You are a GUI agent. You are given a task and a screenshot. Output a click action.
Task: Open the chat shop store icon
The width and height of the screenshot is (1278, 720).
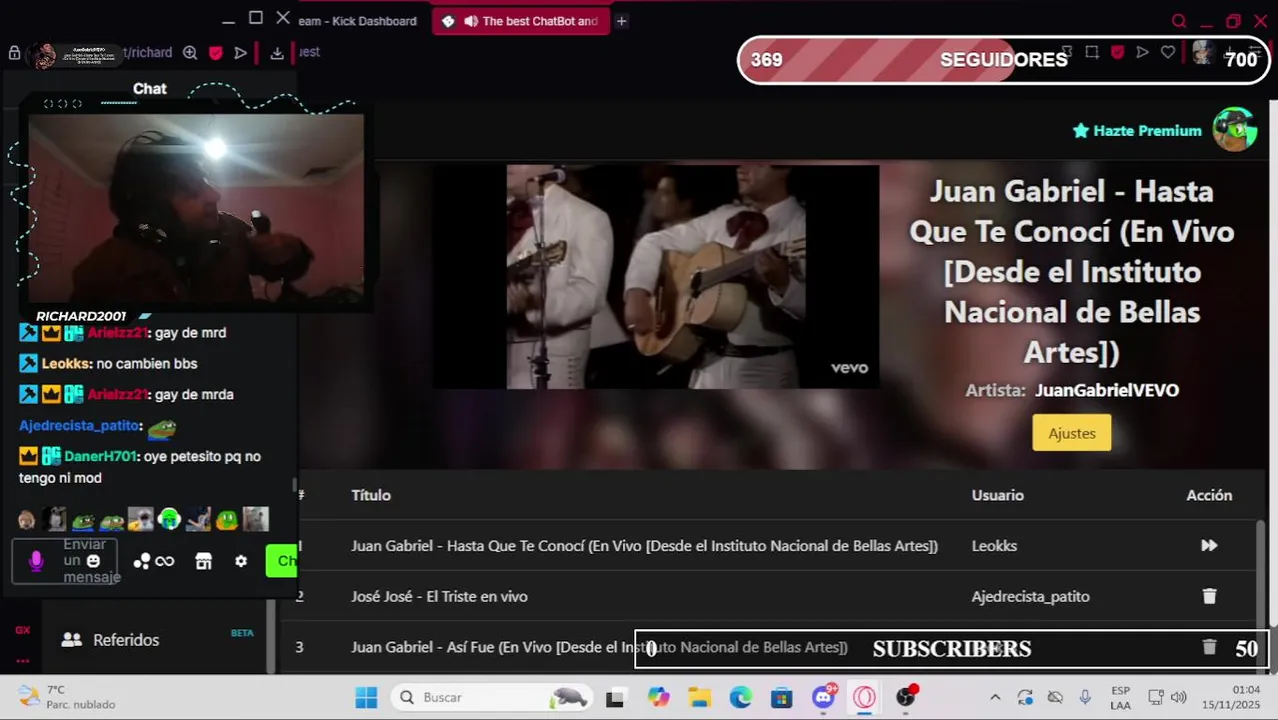click(203, 561)
